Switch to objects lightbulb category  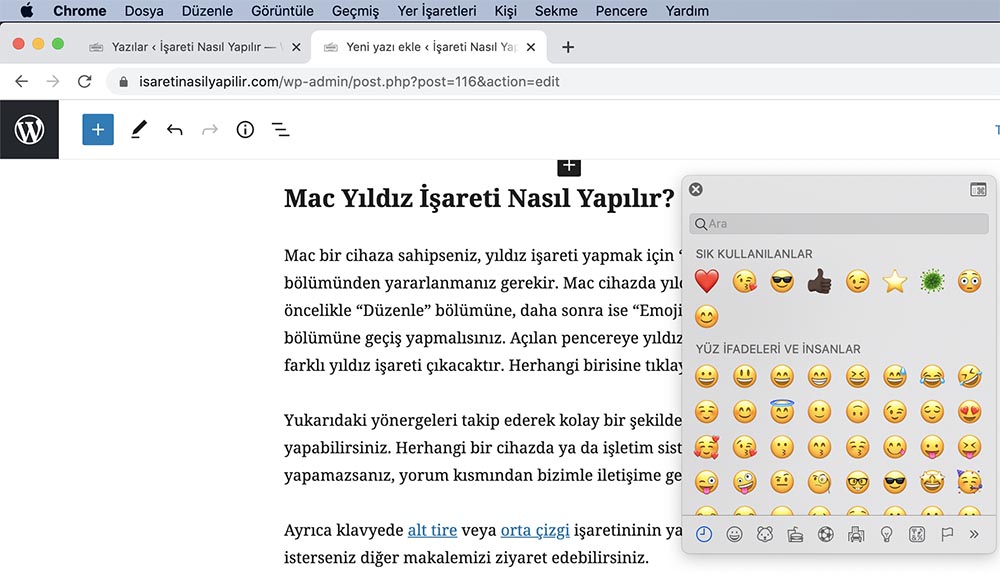point(886,534)
